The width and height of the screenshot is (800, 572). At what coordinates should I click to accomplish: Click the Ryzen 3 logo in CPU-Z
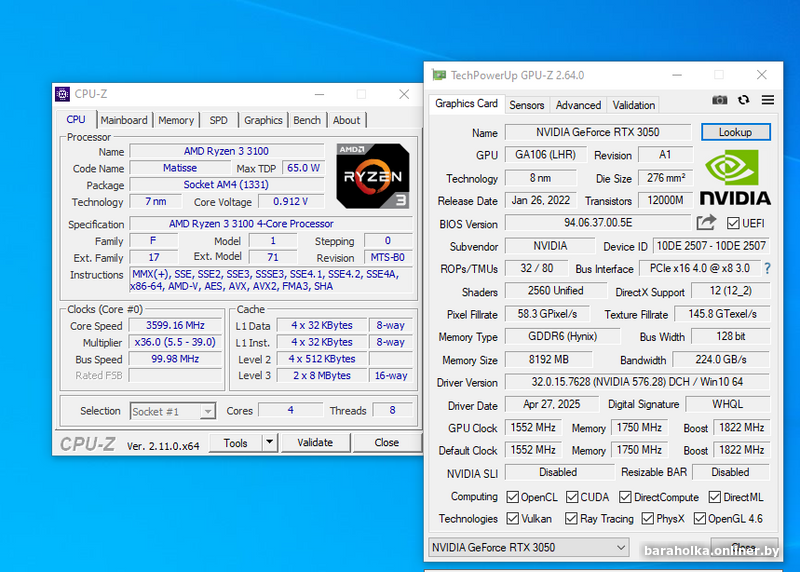click(x=372, y=176)
